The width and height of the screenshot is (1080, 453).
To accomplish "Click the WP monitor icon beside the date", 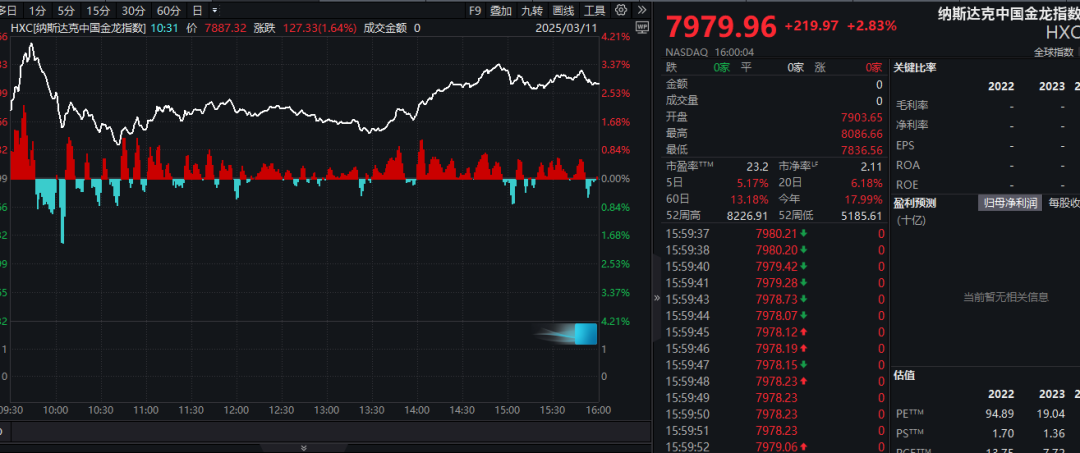I will [x=643, y=28].
